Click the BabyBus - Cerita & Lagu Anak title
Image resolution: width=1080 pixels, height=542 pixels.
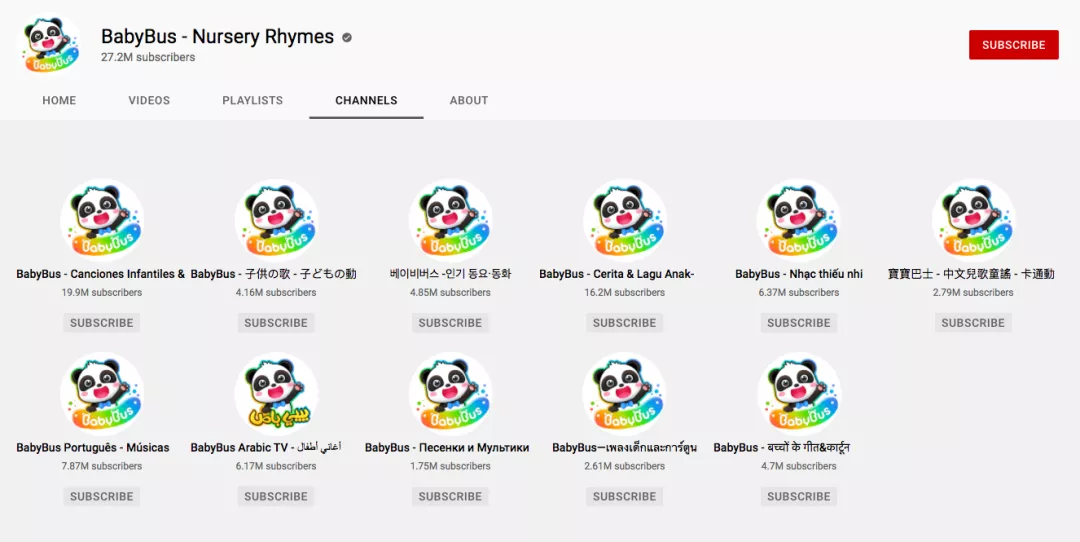[616, 274]
